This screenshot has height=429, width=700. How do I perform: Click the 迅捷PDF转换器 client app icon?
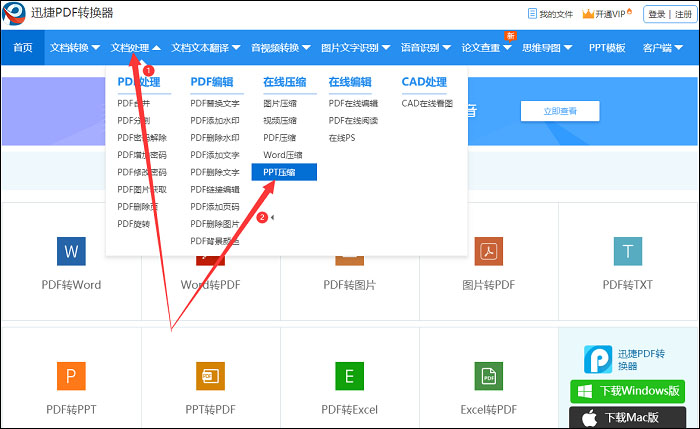click(x=598, y=359)
